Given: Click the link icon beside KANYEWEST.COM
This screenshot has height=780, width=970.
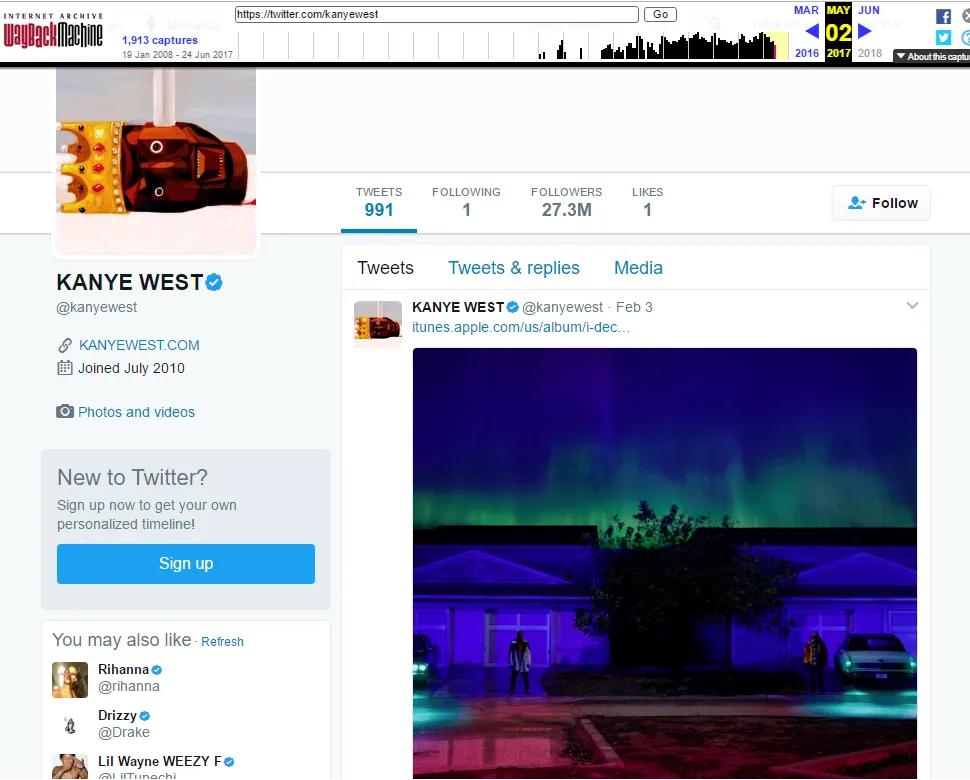Looking at the screenshot, I should pos(65,345).
